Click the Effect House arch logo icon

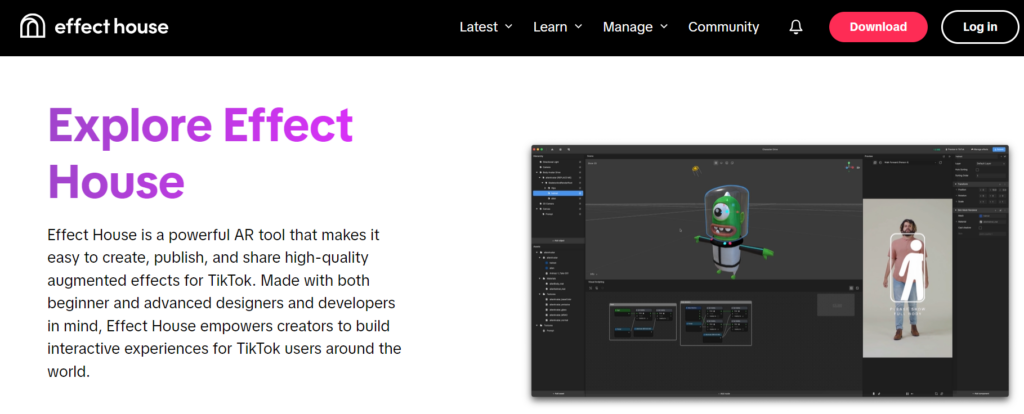click(33, 27)
